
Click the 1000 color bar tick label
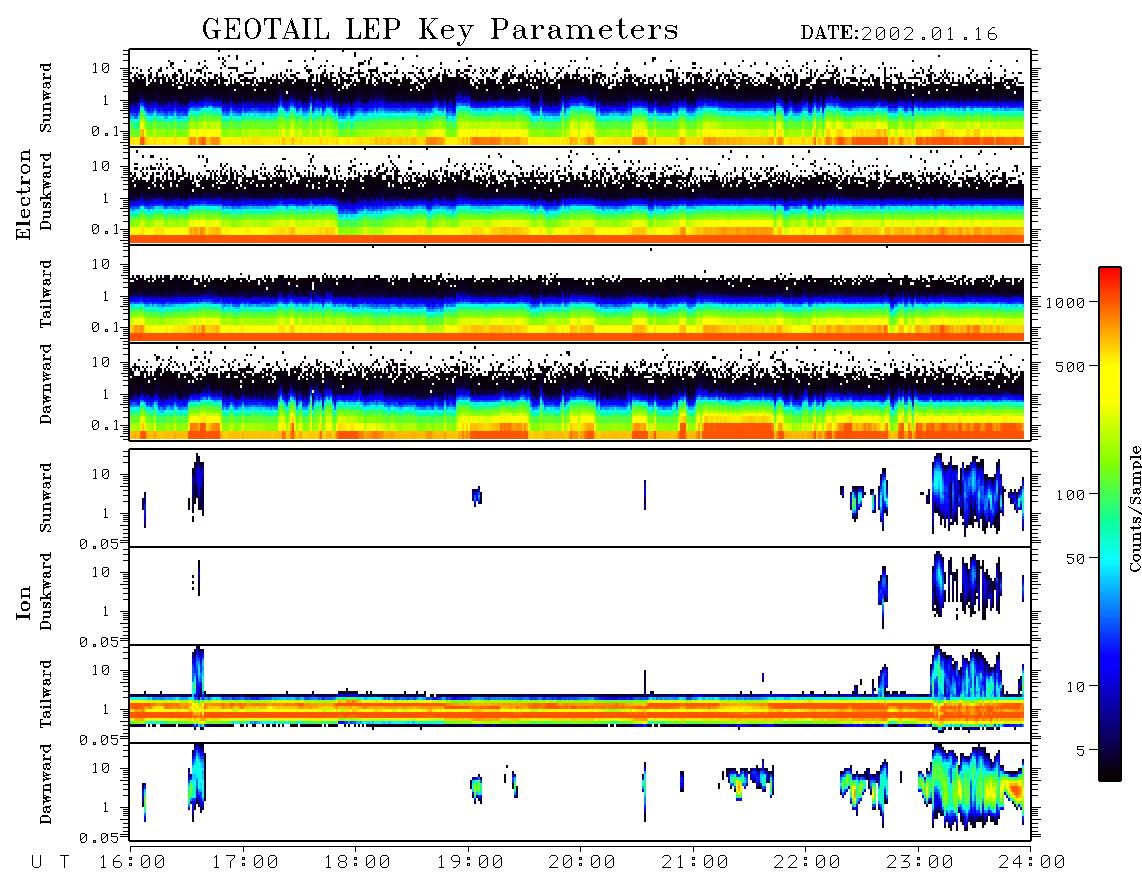tap(1065, 302)
